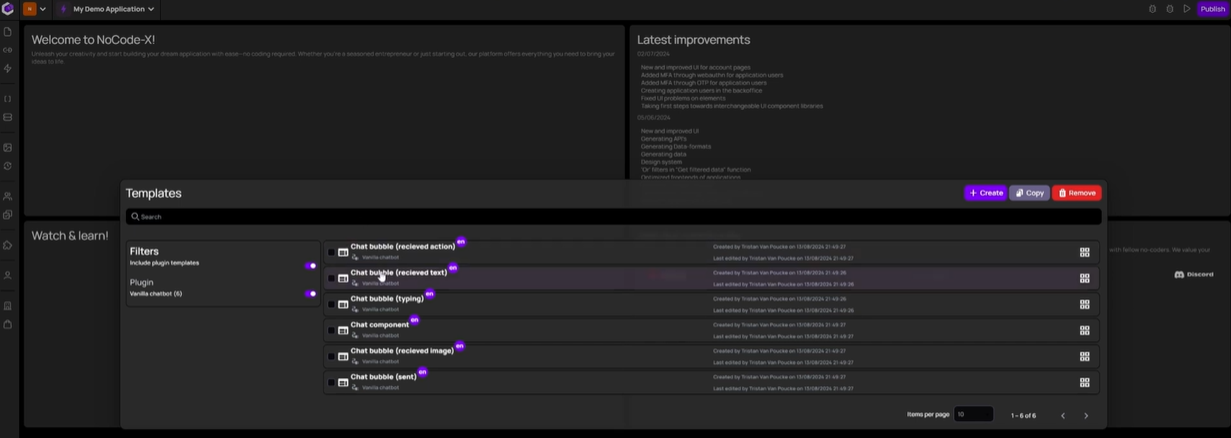
Task: Click the red Remove button
Action: pyautogui.click(x=1076, y=193)
